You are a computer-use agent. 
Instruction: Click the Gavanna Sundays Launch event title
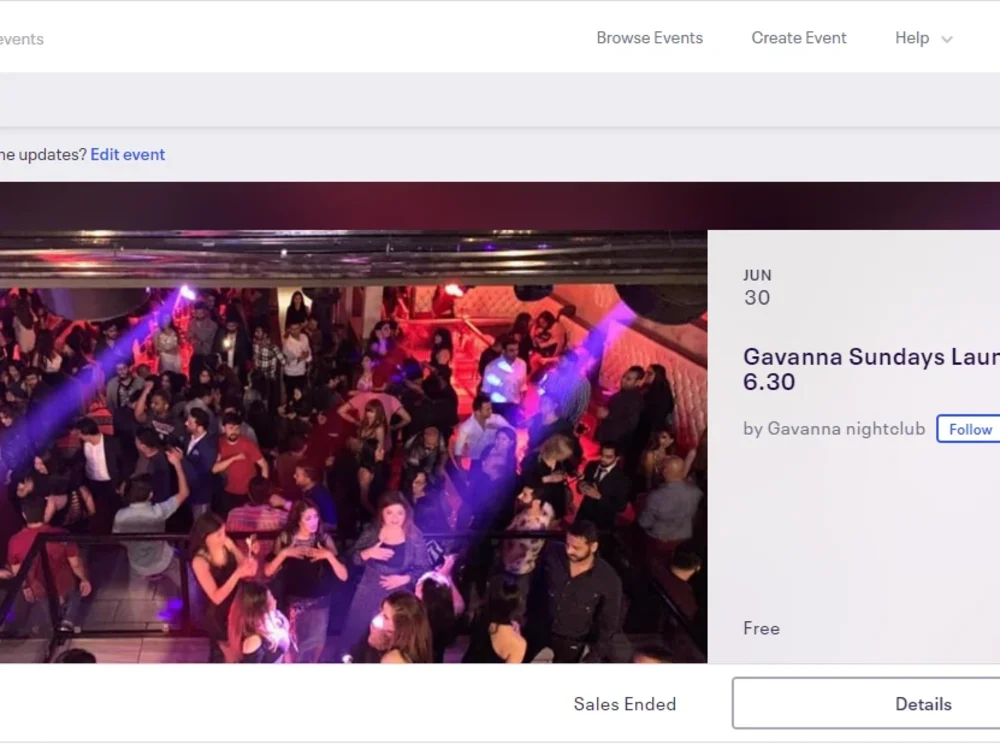(x=871, y=369)
